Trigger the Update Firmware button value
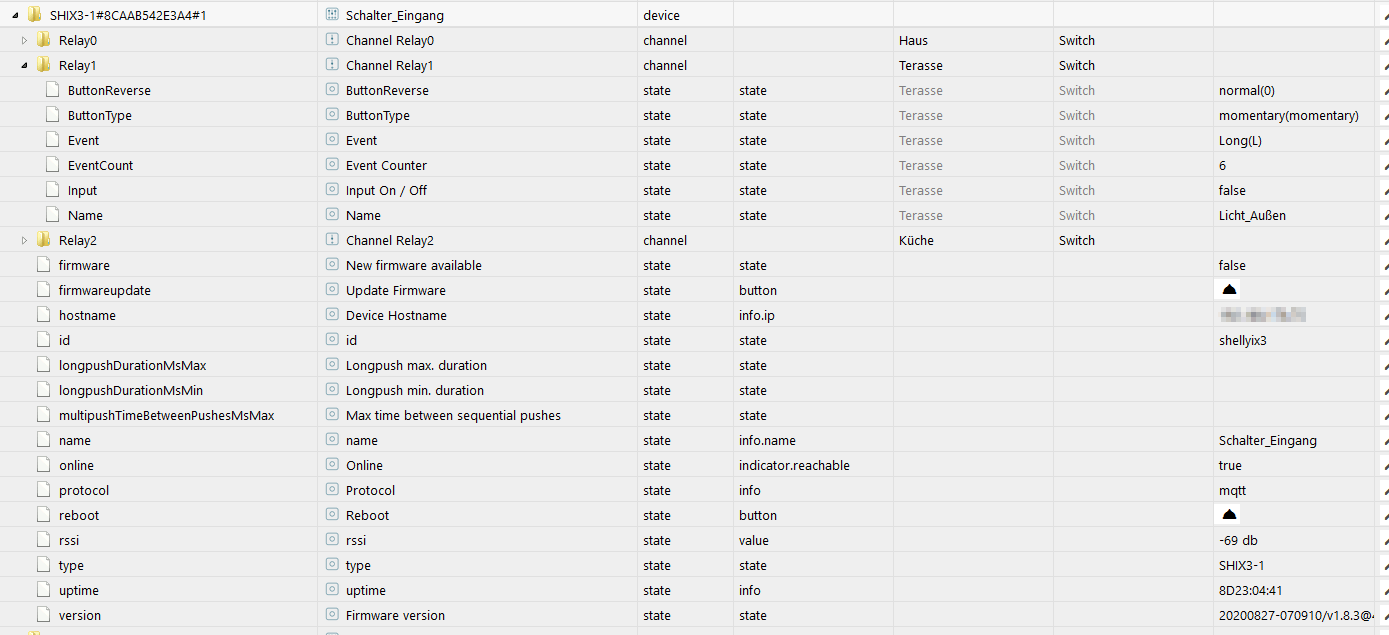Screen dimensions: 1389x635 [1229, 290]
